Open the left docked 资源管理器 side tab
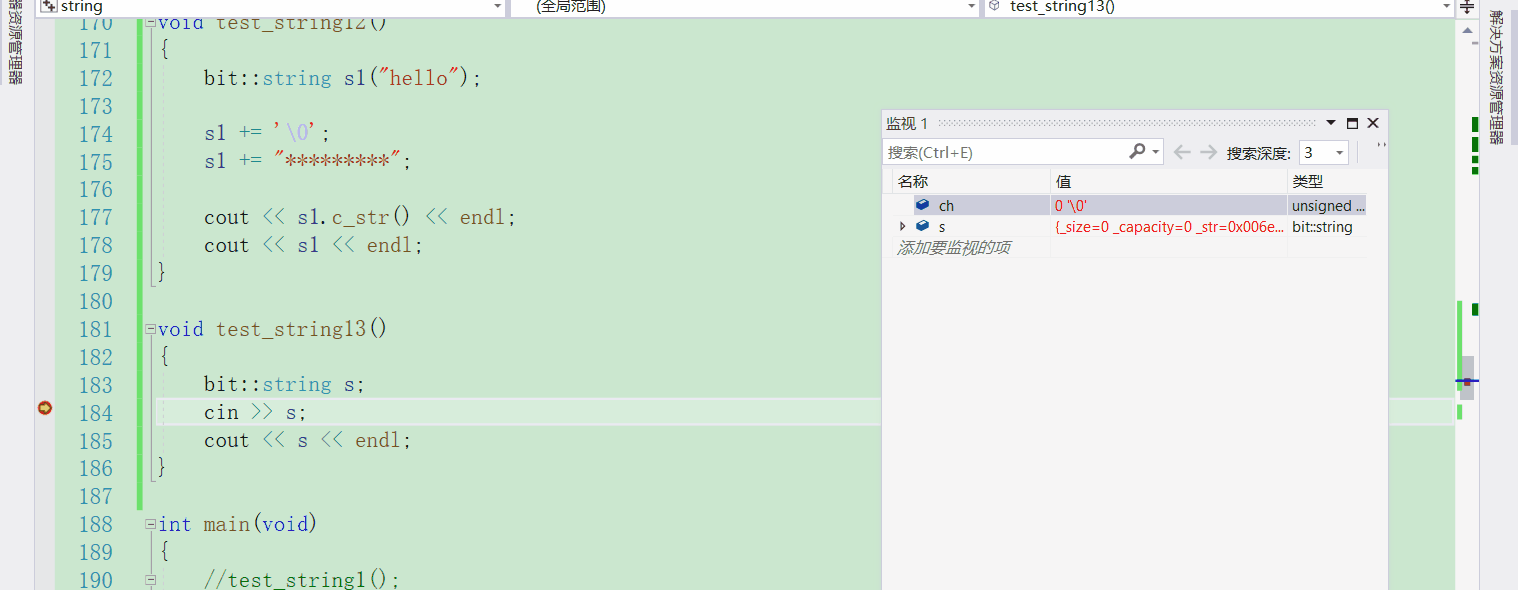This screenshot has width=1518, height=590. point(15,43)
